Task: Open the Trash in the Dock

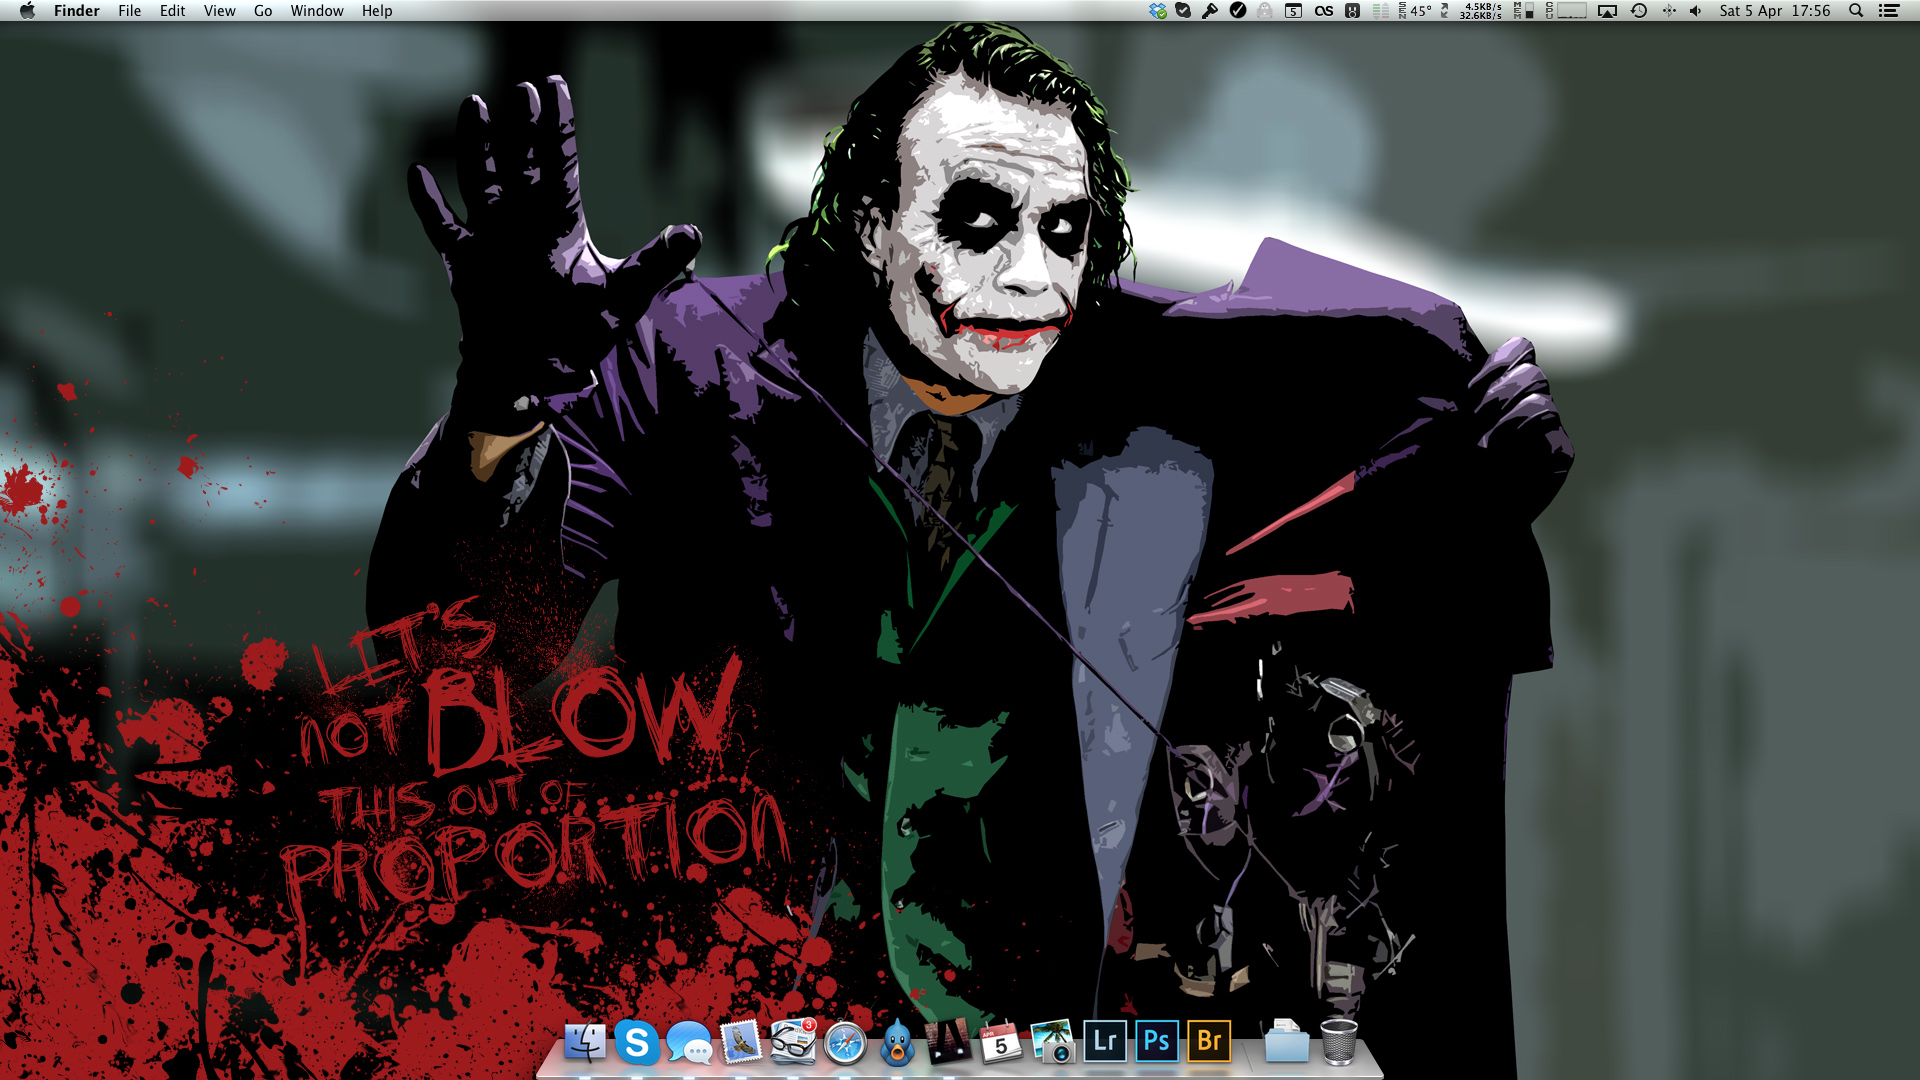Action: tap(1339, 1043)
